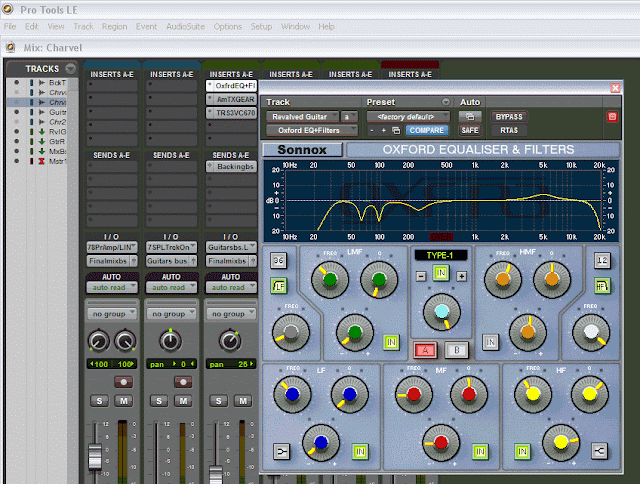The height and width of the screenshot is (484, 640).
Task: Open the Revalved Guitar track selector
Action: (302, 117)
